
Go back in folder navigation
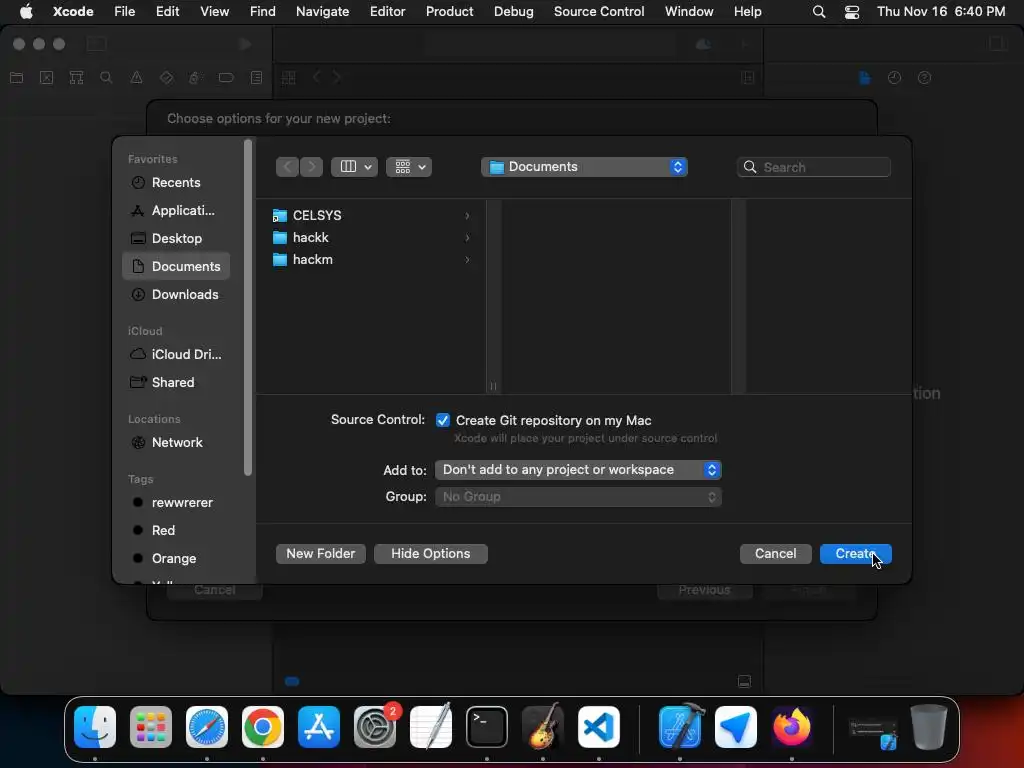click(x=287, y=167)
